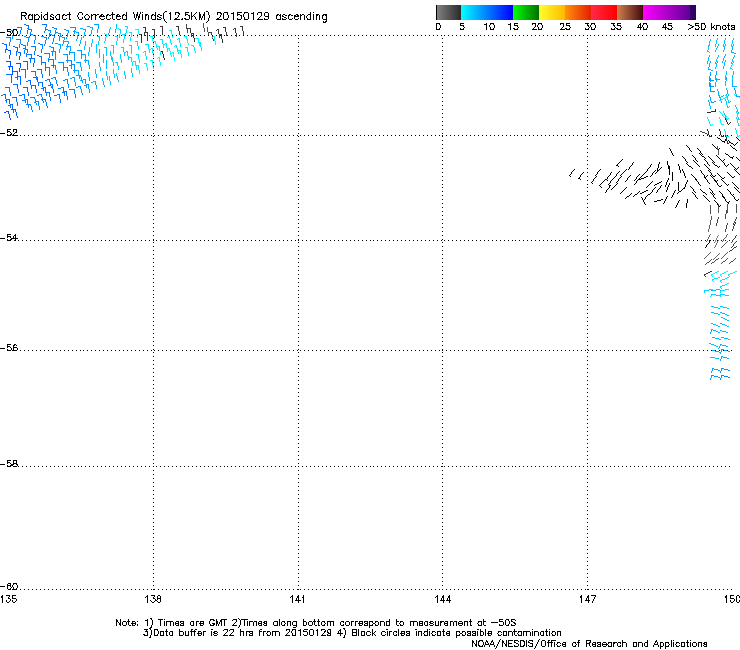Click the note line 'Times are GMT'
Screen dimensions: 740x650
click(193, 623)
